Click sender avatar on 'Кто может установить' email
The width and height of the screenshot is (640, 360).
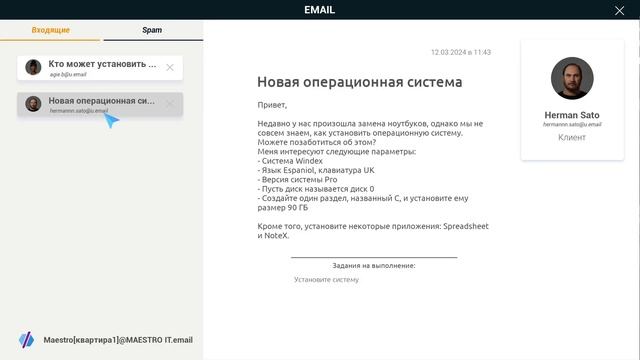[x=33, y=67]
